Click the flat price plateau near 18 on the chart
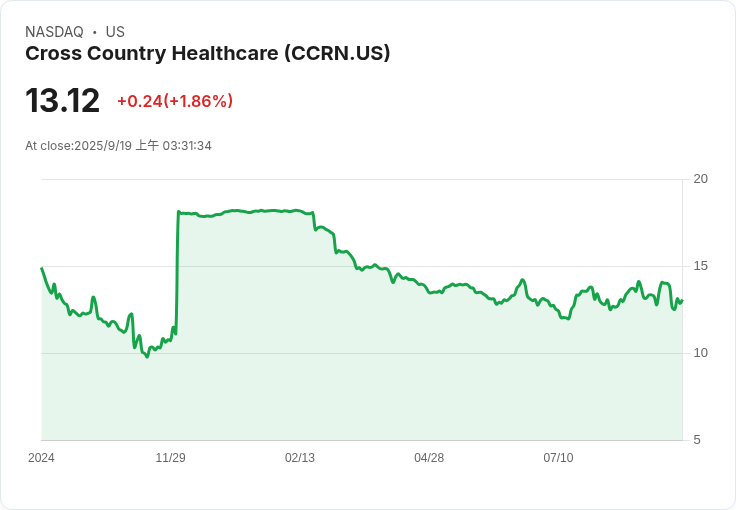 (245, 212)
